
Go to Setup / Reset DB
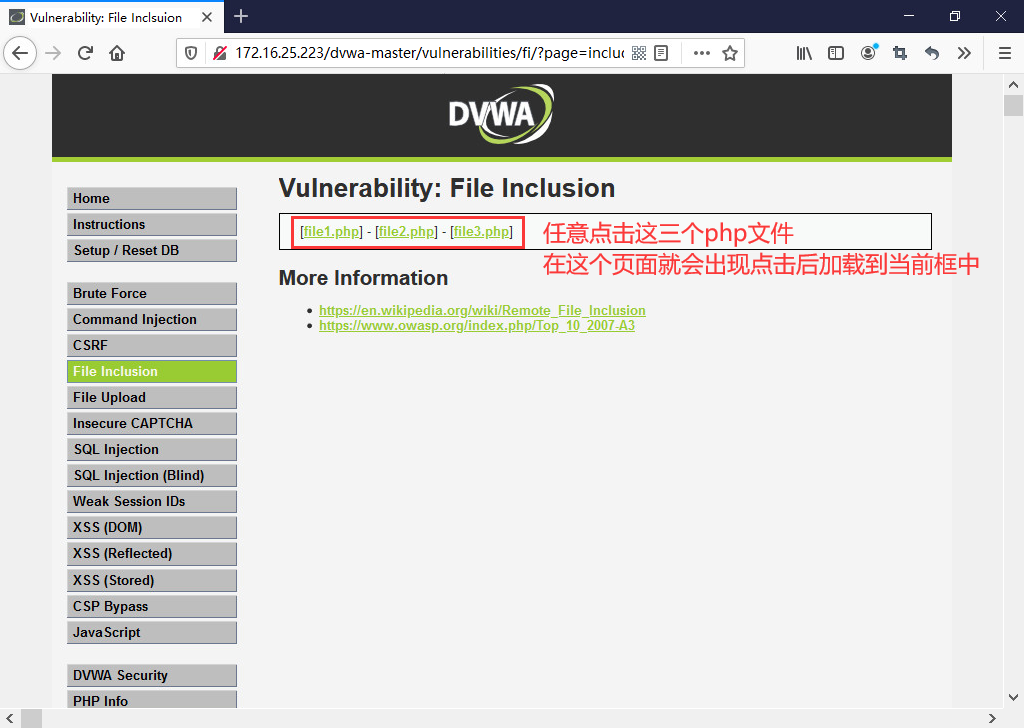pyautogui.click(x=152, y=251)
